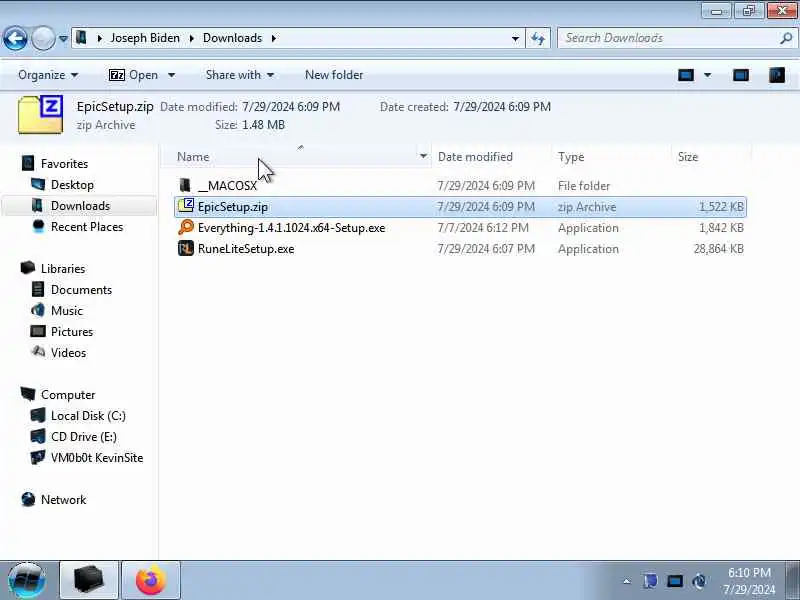
Task: Open the taskbar clock showing 6:10 PM
Action: [748, 581]
